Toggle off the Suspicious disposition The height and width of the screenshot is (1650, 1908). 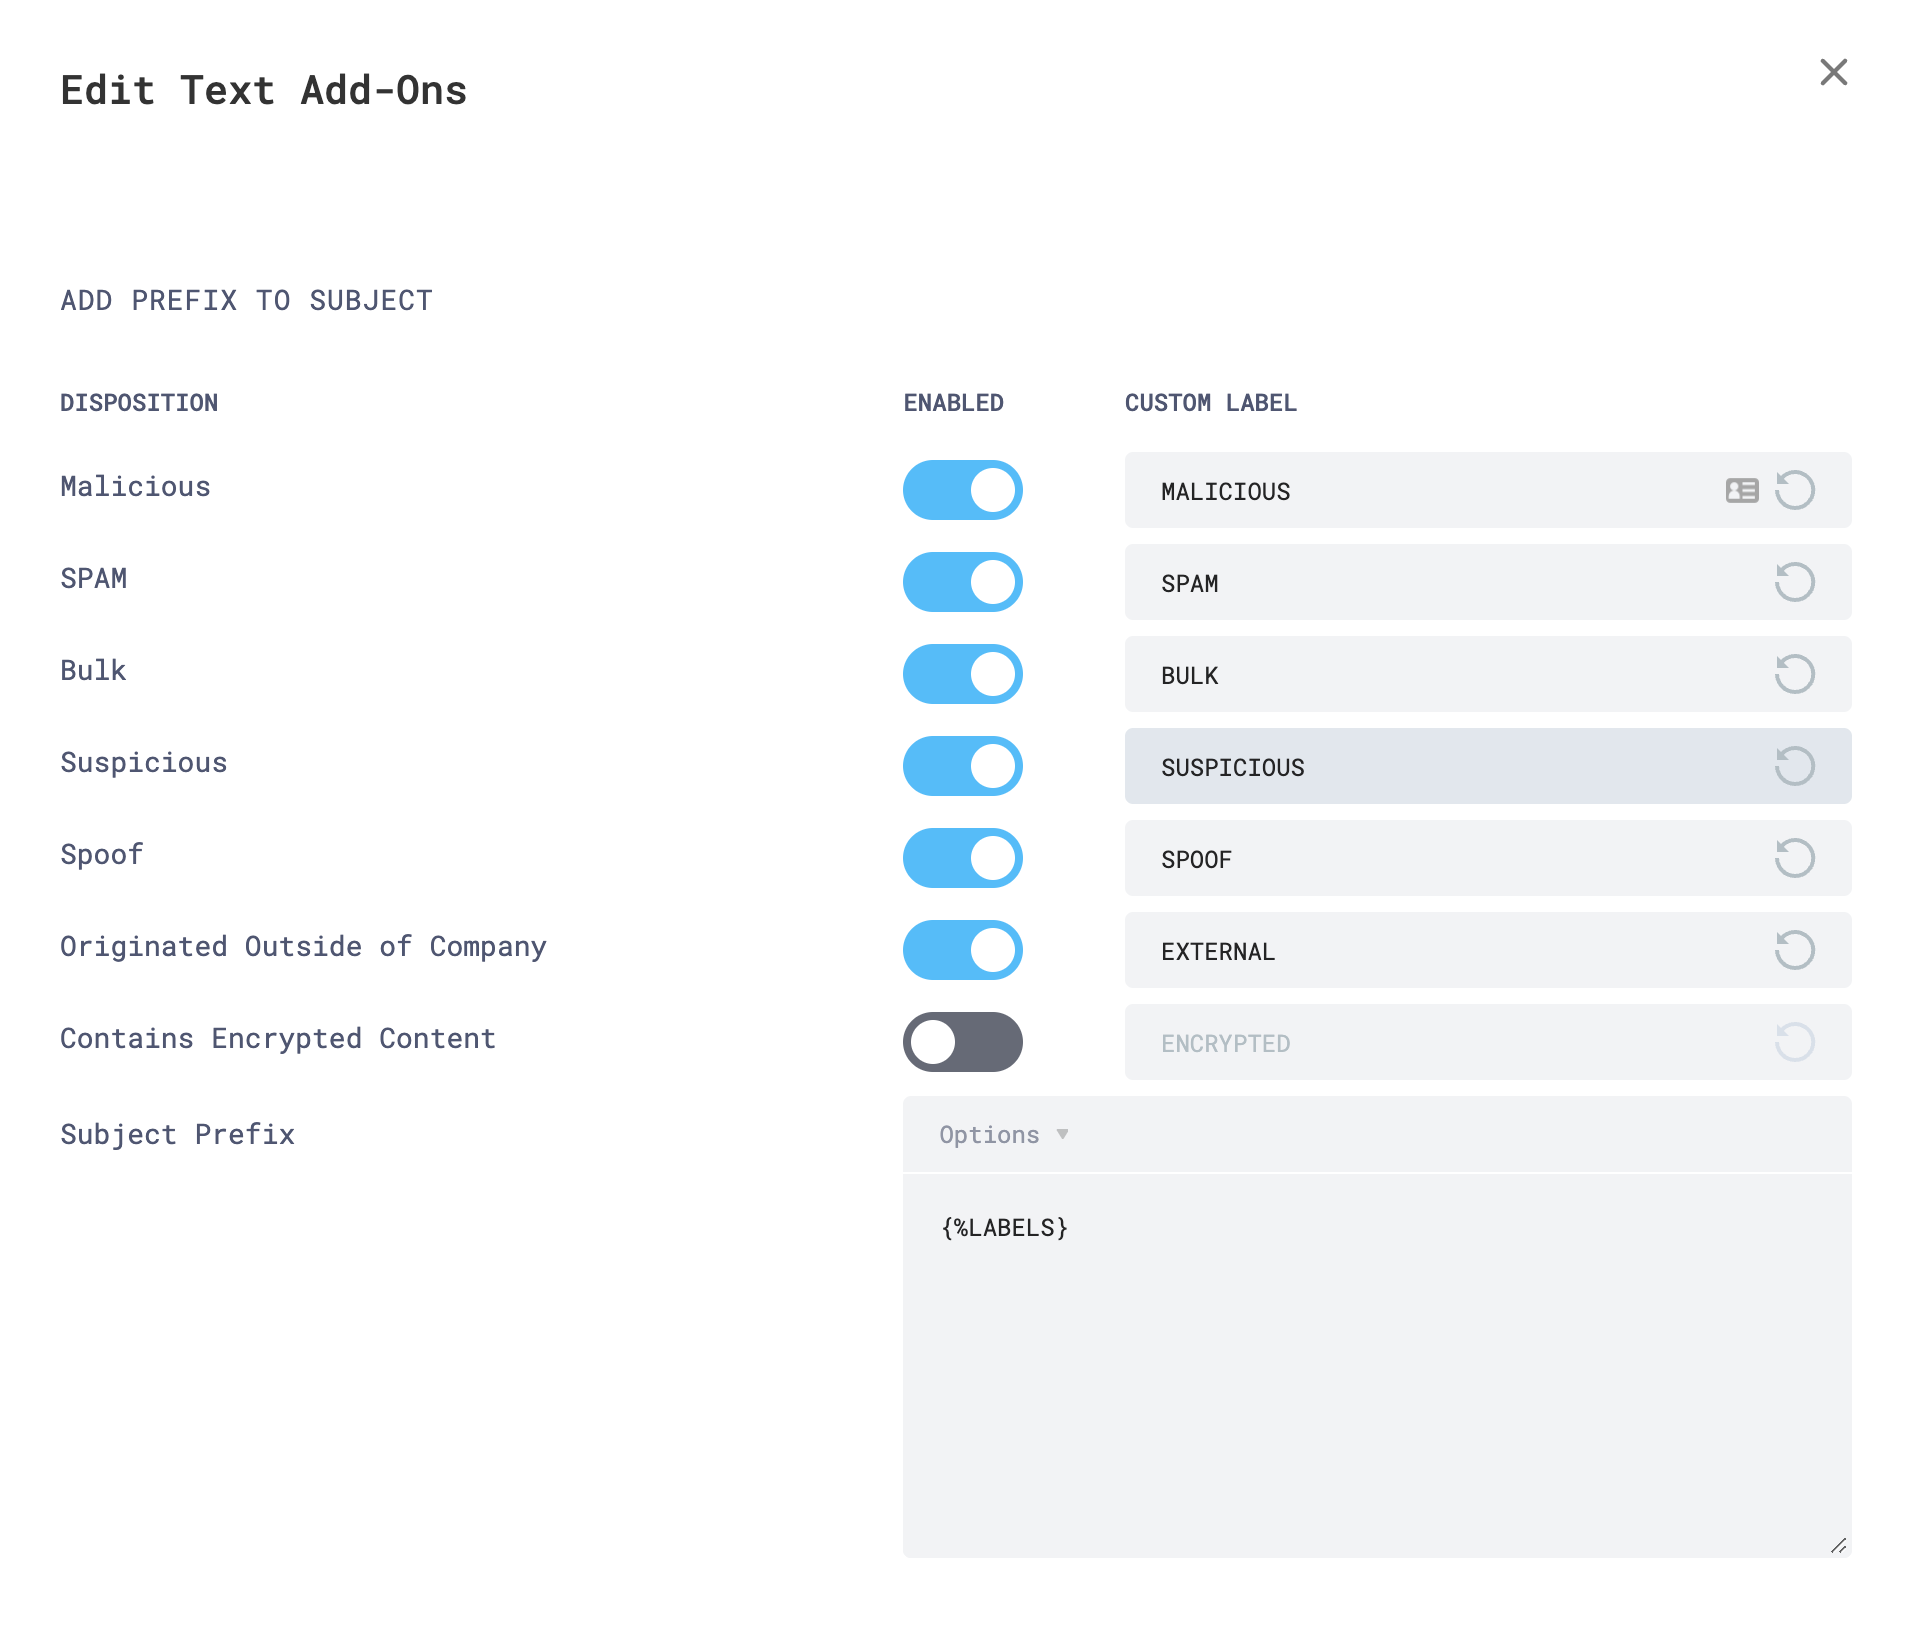click(x=962, y=766)
